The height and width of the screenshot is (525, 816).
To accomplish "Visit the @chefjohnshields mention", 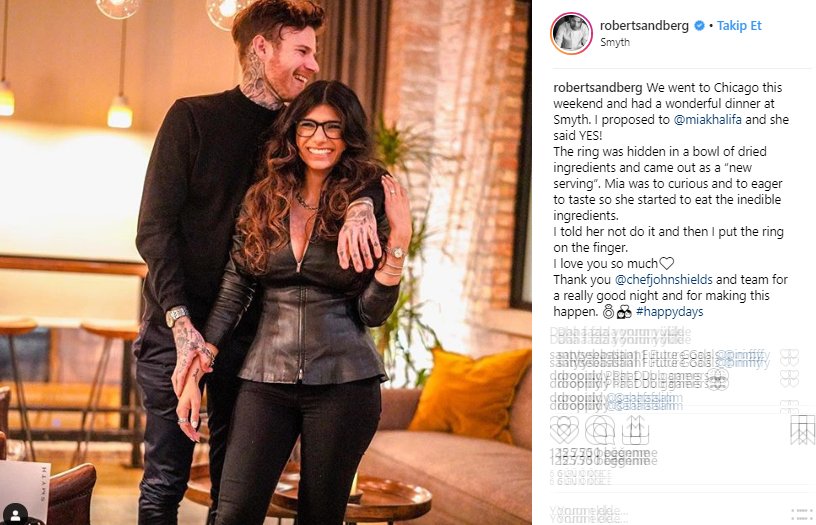I will (664, 279).
